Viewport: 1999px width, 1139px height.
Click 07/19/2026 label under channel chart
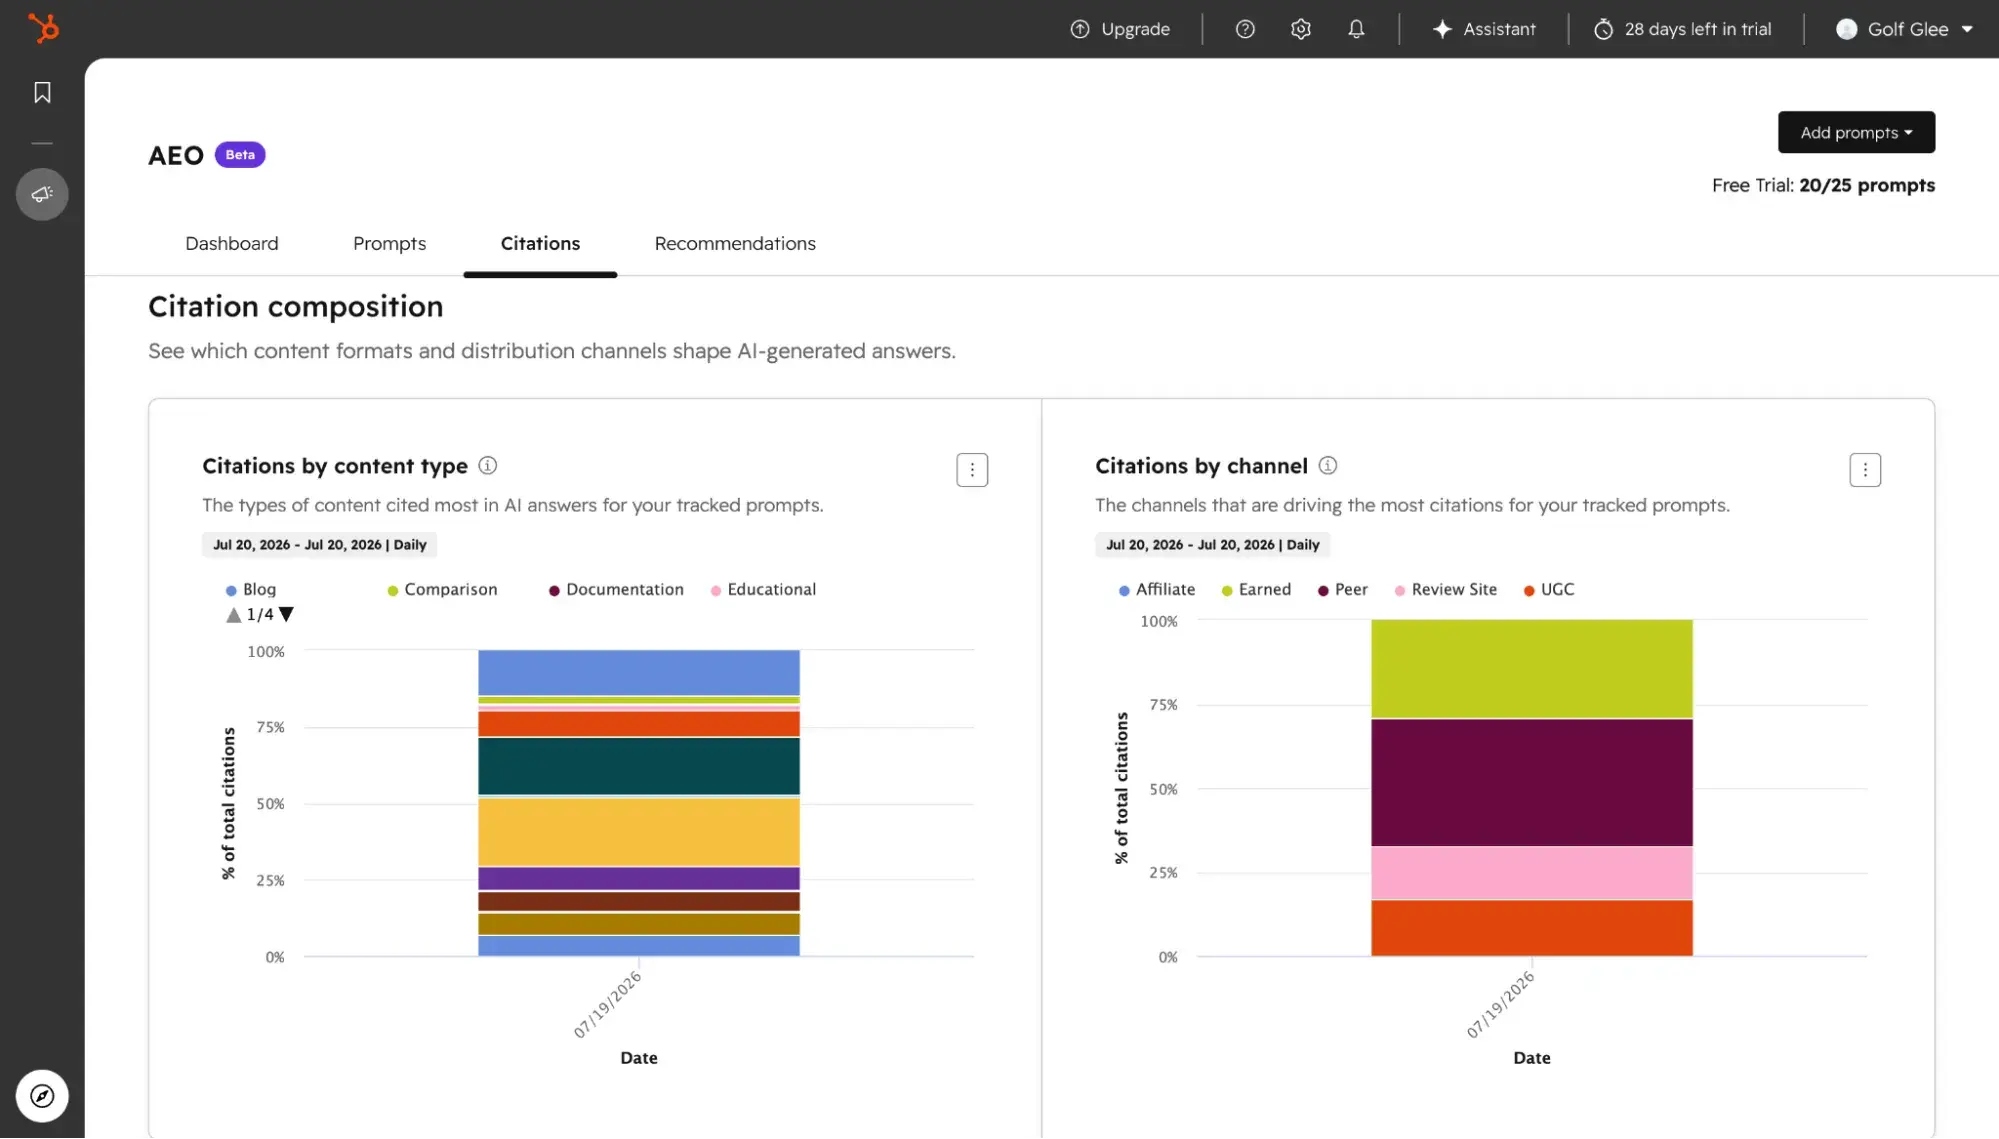[1500, 1004]
